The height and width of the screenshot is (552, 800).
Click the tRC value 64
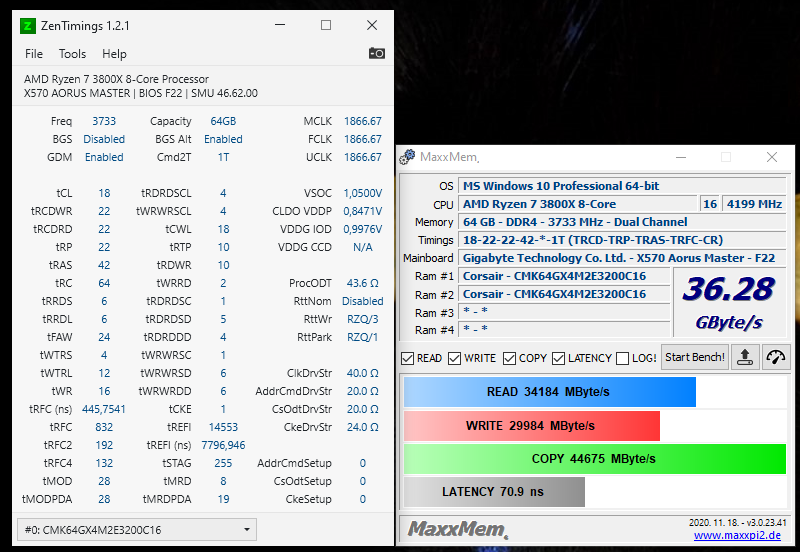[x=104, y=283]
